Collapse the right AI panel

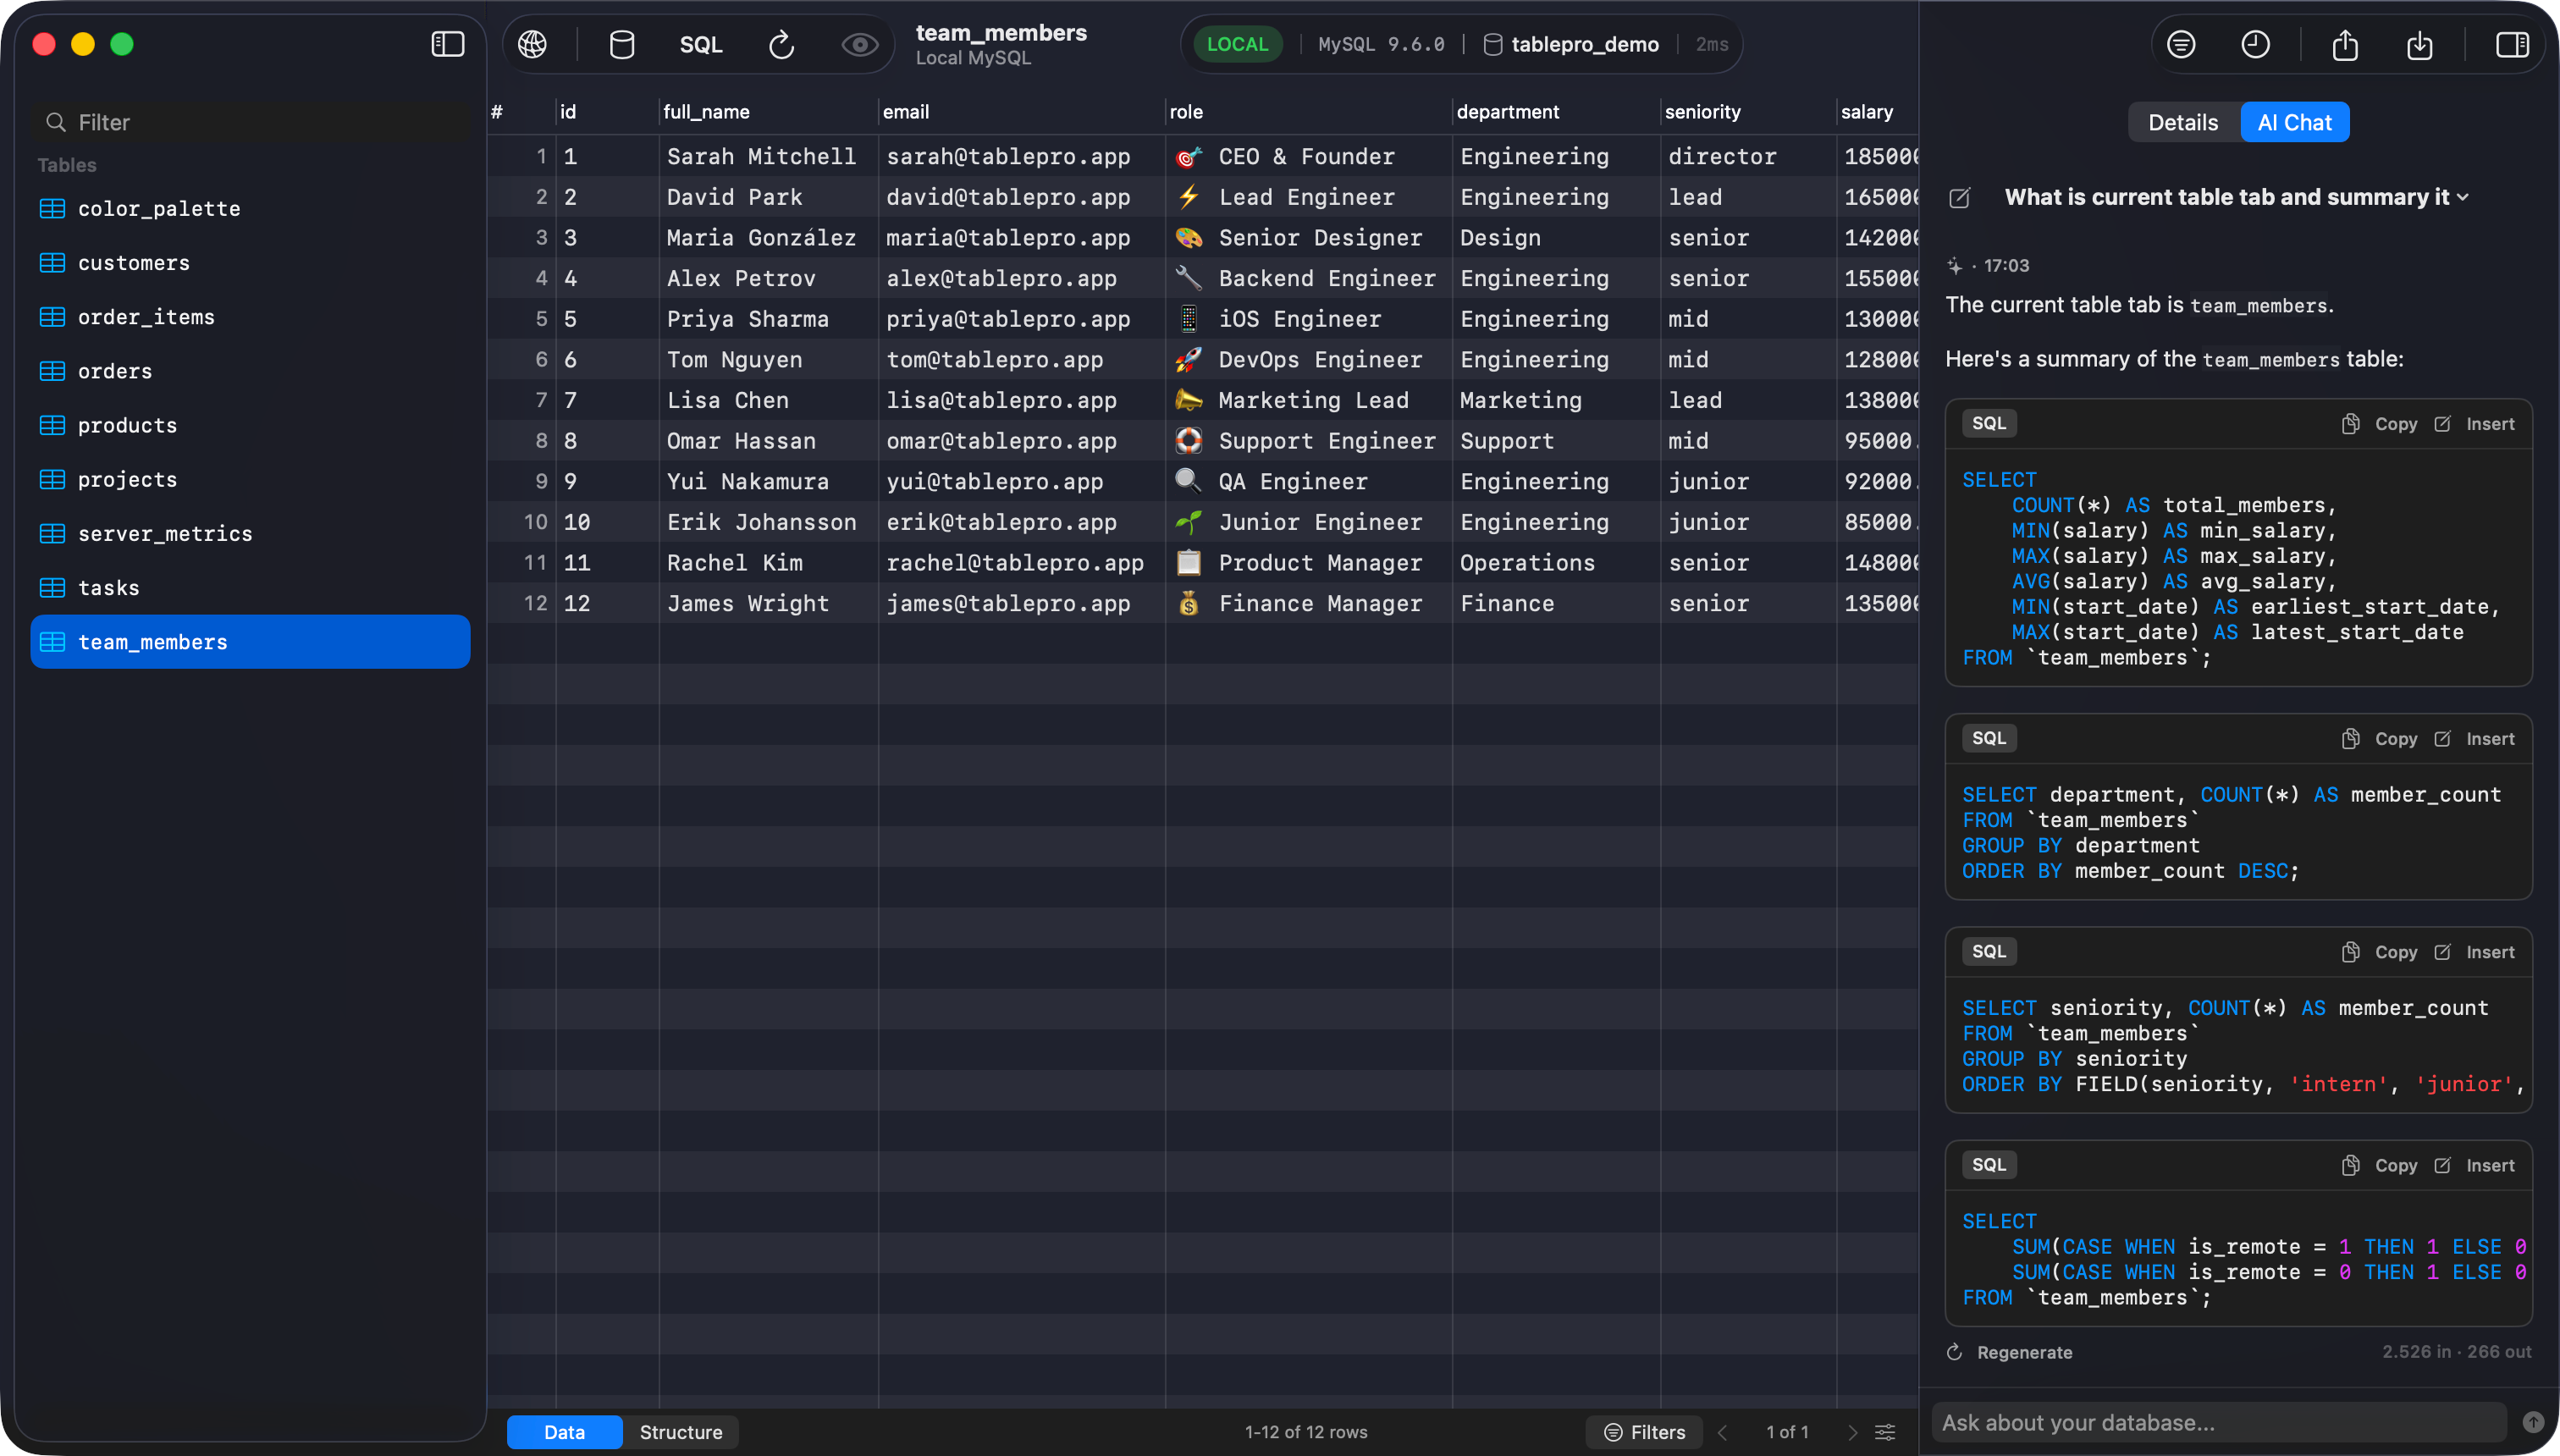(x=2512, y=44)
